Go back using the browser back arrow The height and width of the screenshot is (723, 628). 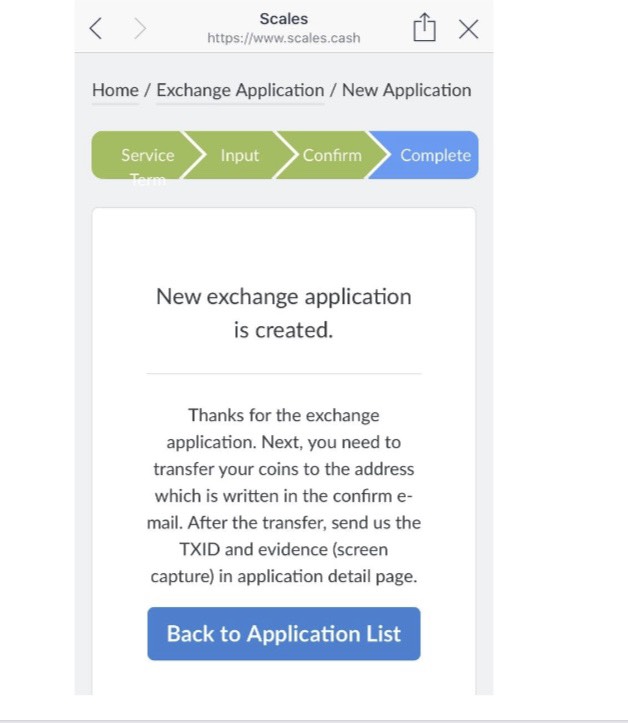point(95,29)
